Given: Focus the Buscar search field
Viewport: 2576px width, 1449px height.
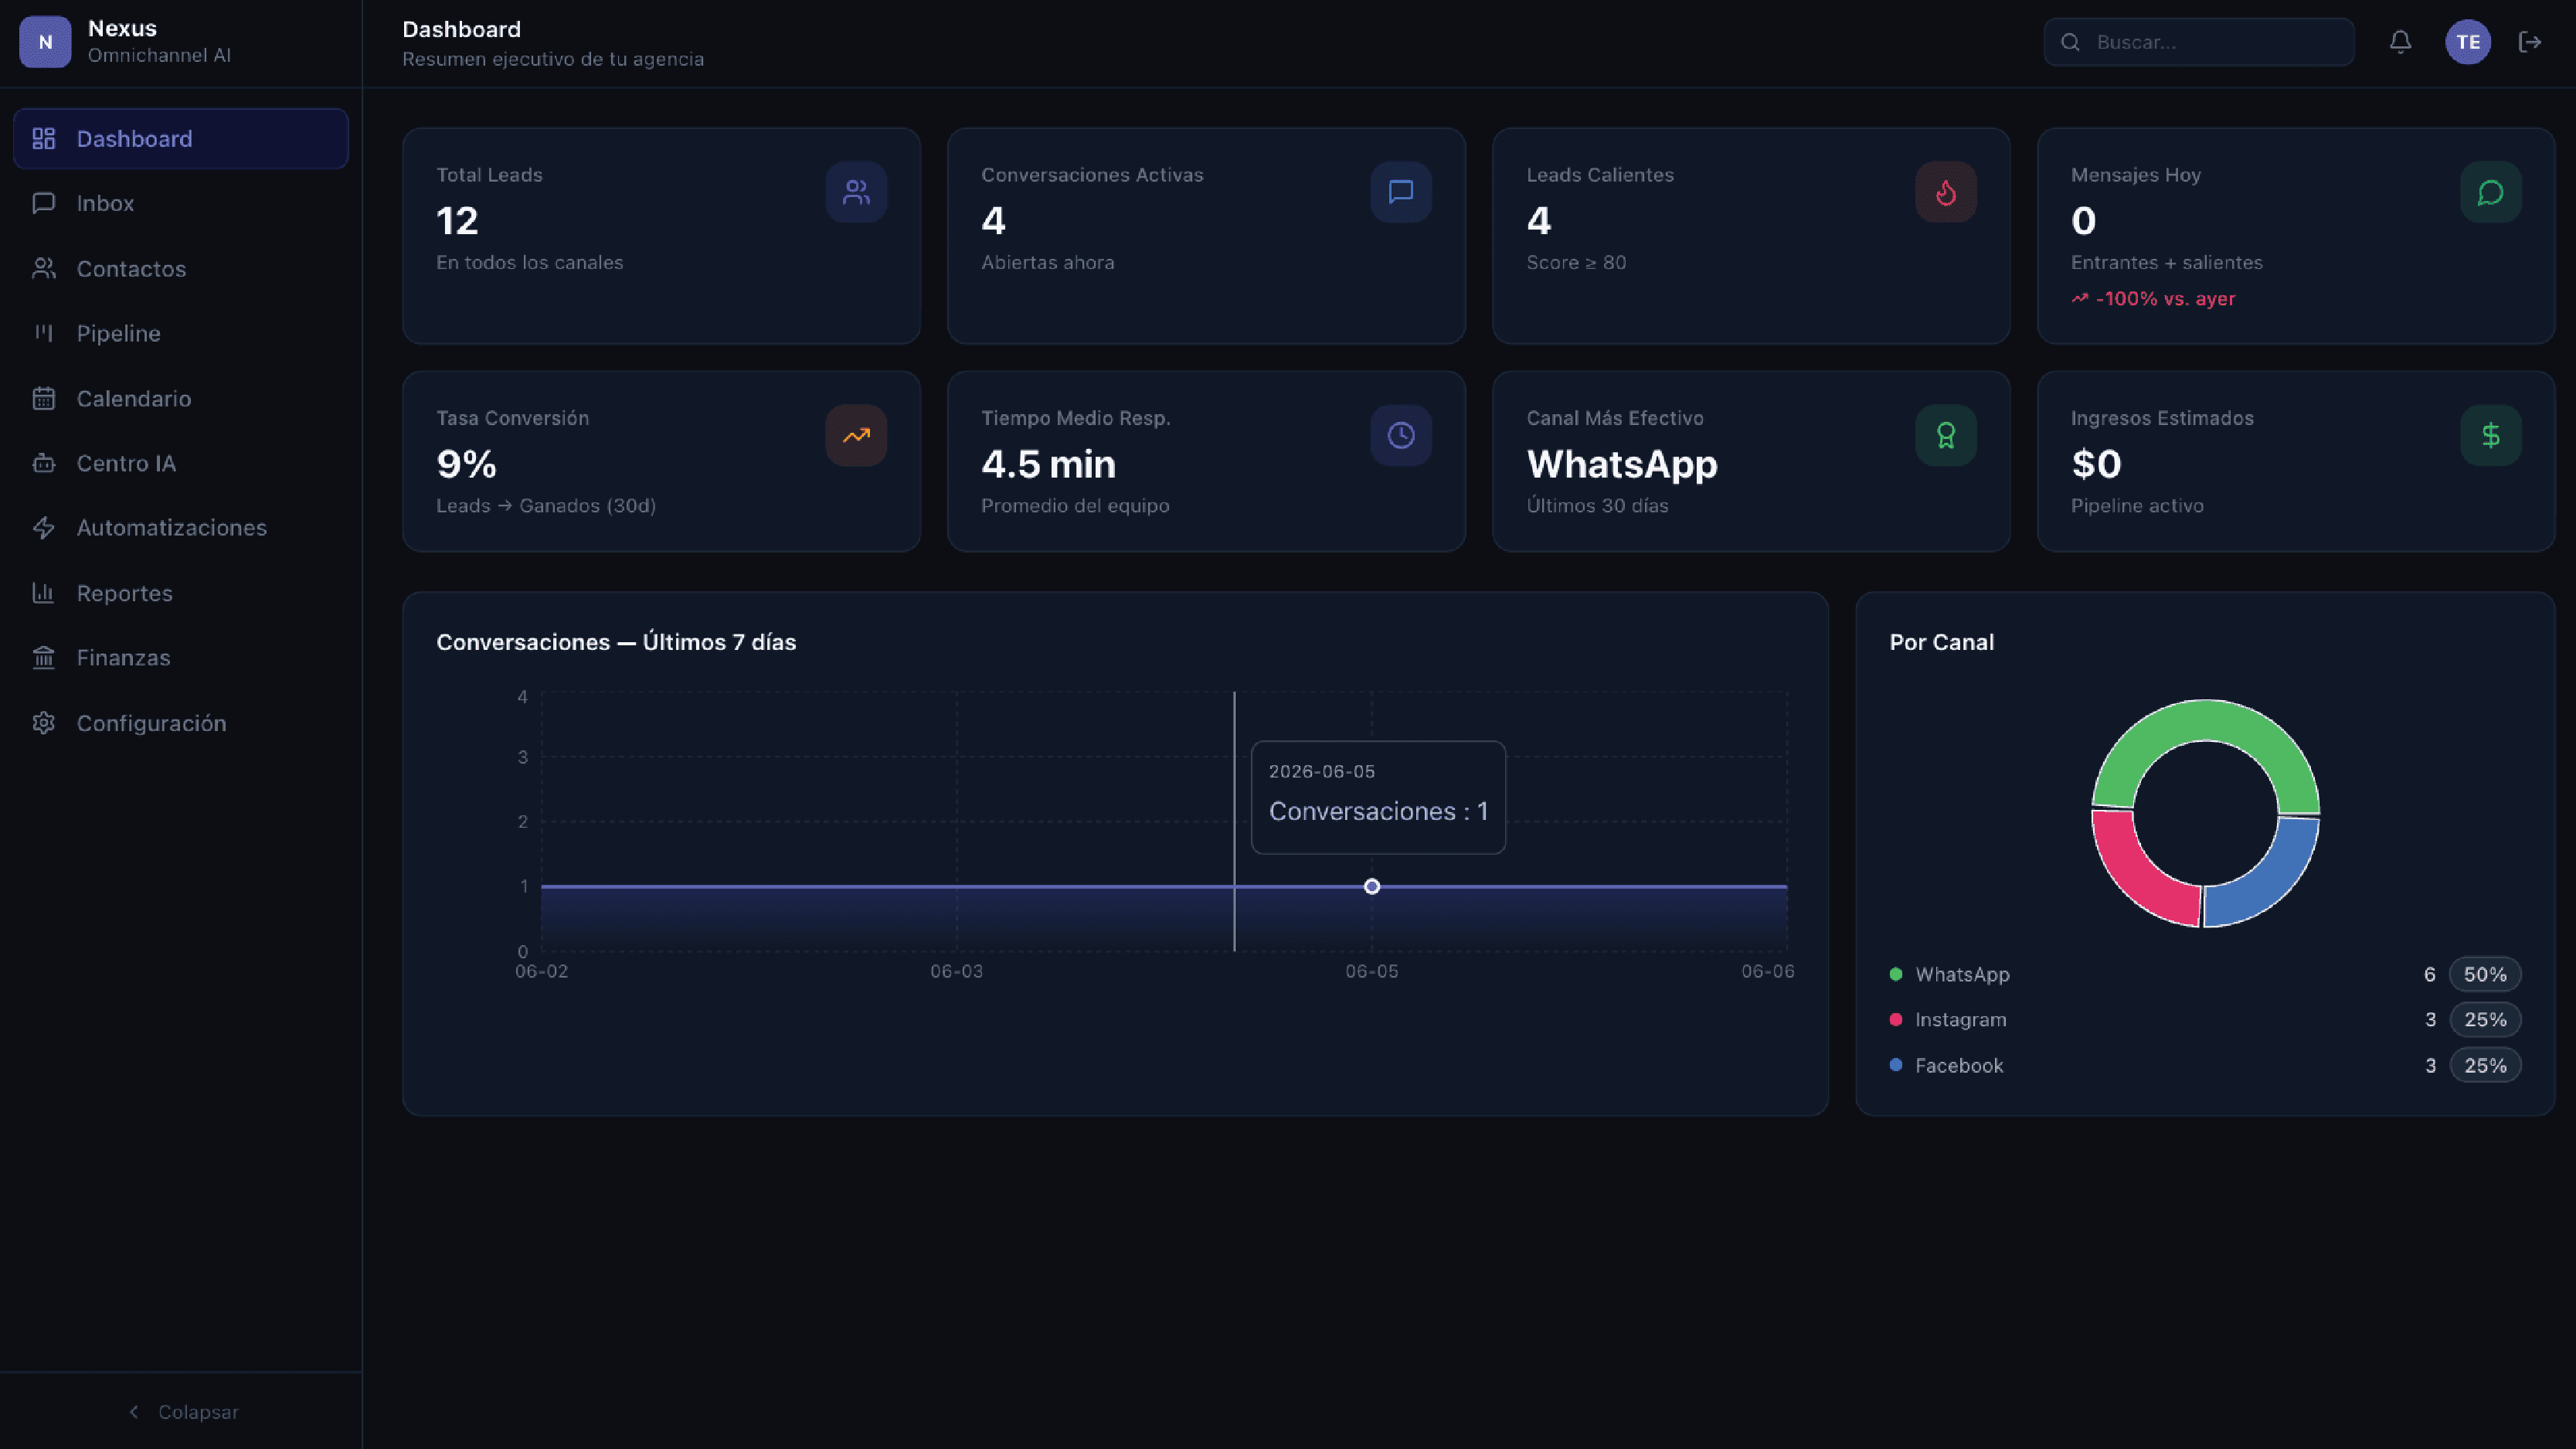Looking at the screenshot, I should point(2198,42).
